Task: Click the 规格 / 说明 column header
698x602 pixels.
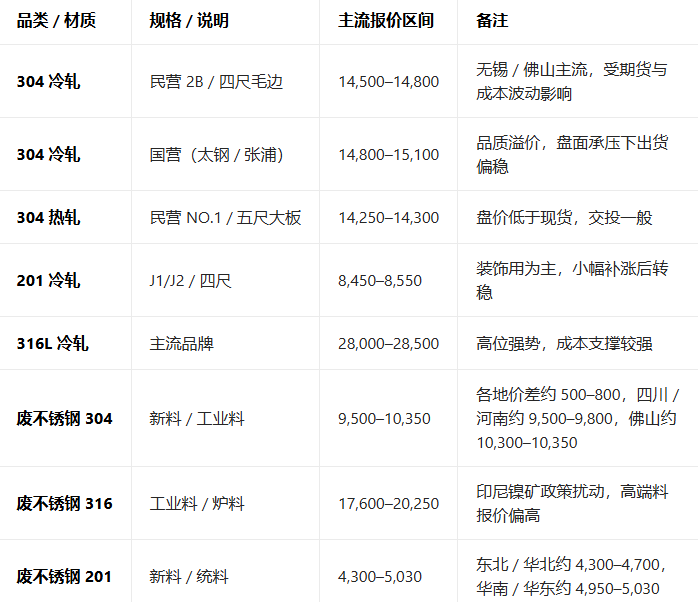Action: pos(189,21)
